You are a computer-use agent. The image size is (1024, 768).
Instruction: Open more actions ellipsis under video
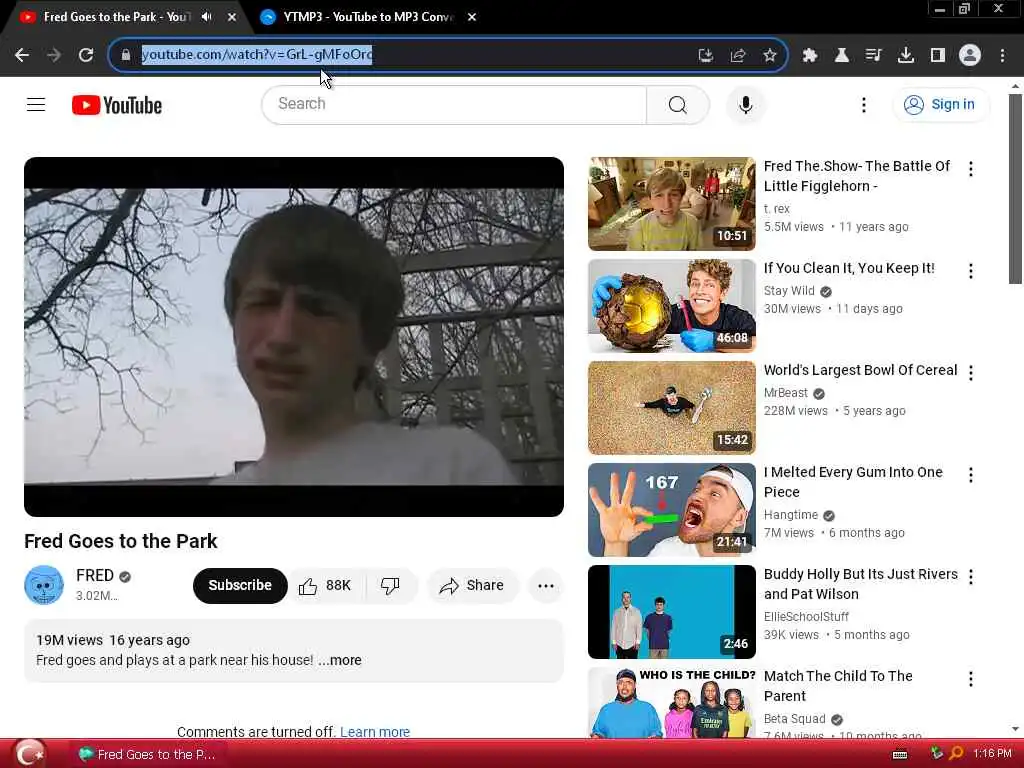coord(546,586)
